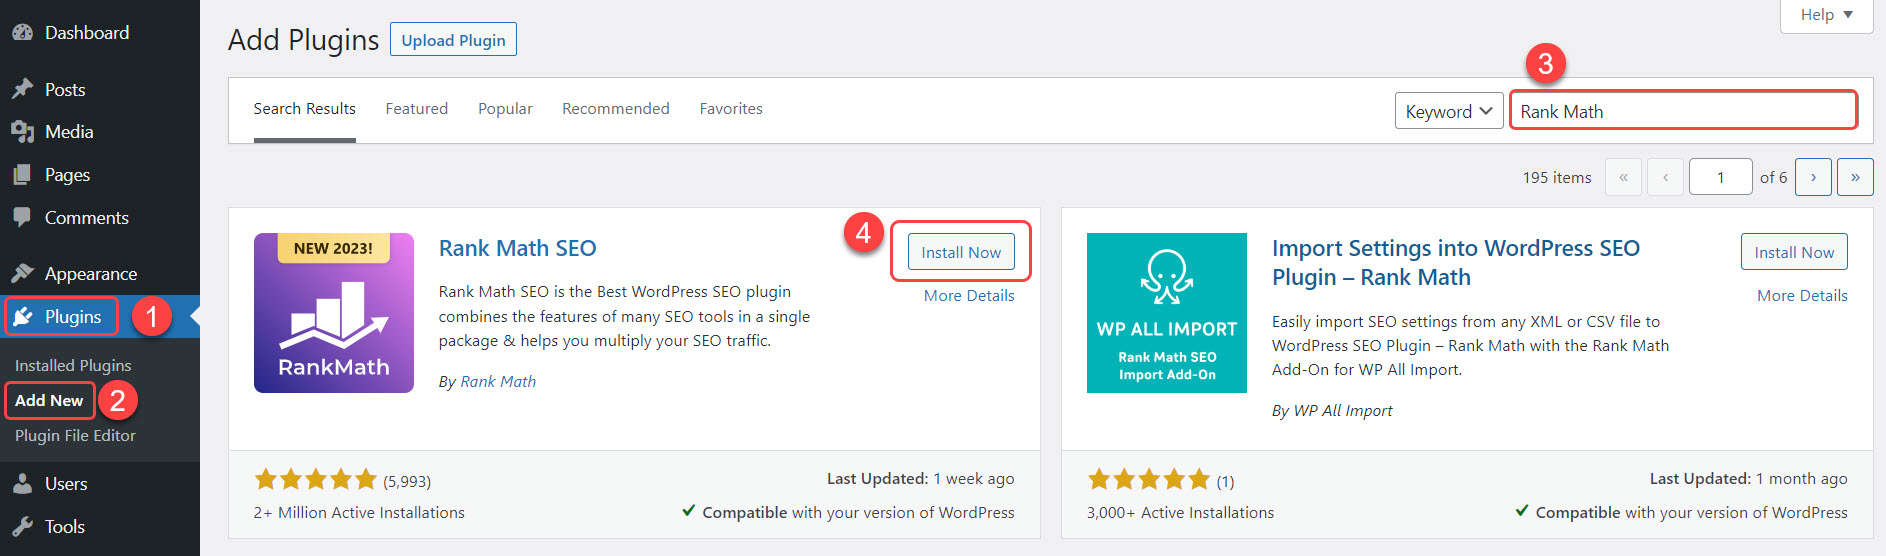This screenshot has height=556, width=1886.
Task: Install Import Settings into WordPress SEO plugin
Action: pos(1794,252)
